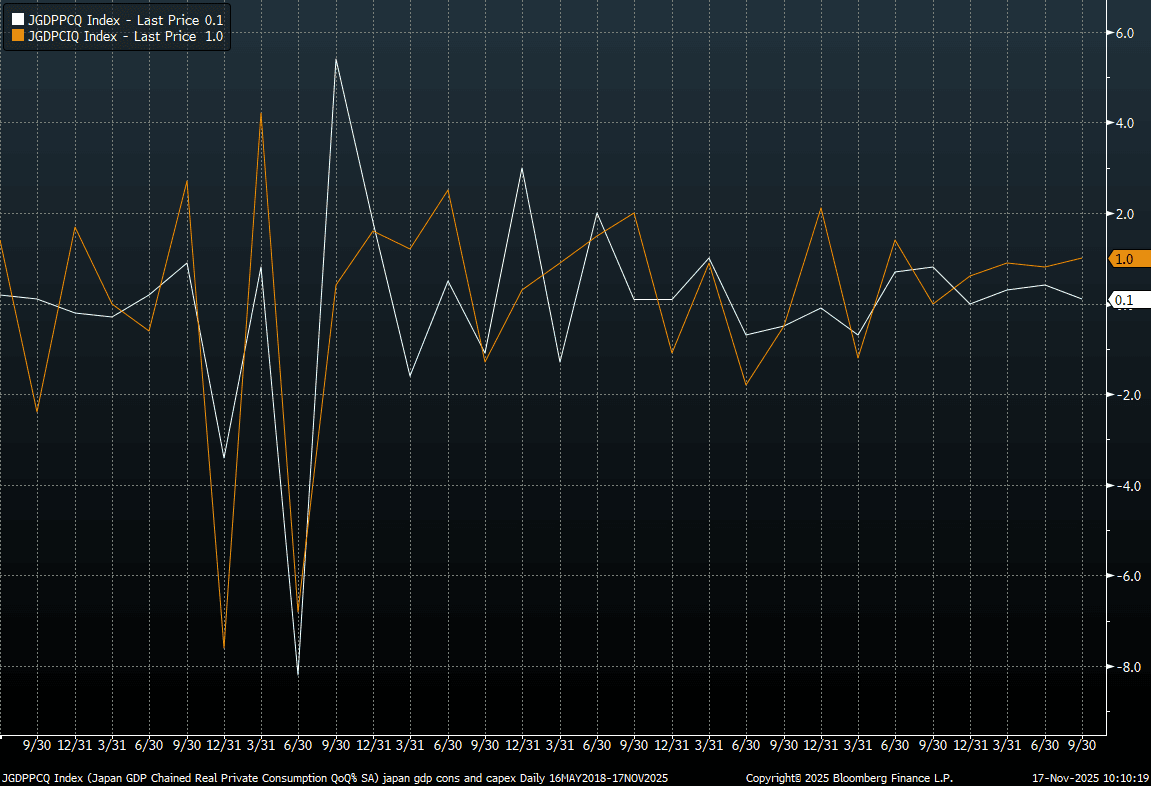Click the white line's lowest trough point
The width and height of the screenshot is (1151, 786).
[298, 674]
